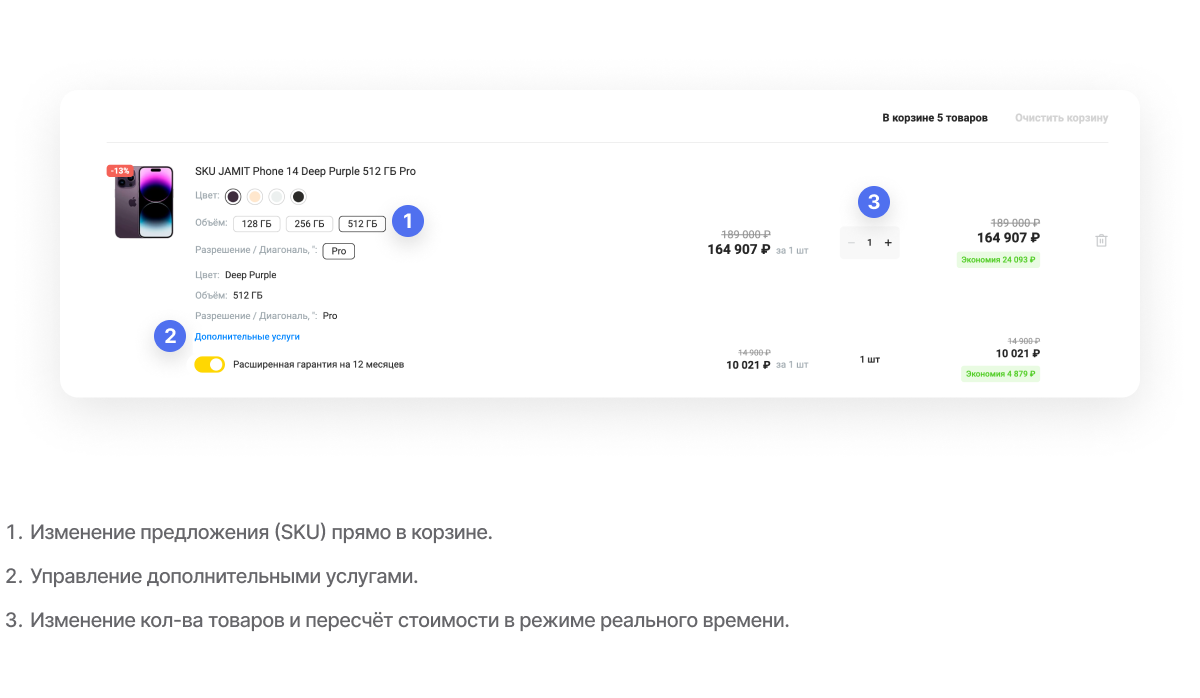Click the '1 шт' quantity text for warranty

pos(870,359)
